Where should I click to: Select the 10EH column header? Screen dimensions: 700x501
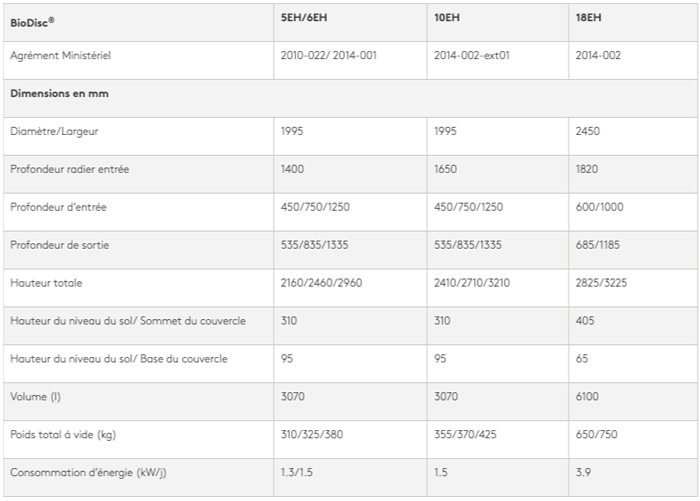pos(446,19)
